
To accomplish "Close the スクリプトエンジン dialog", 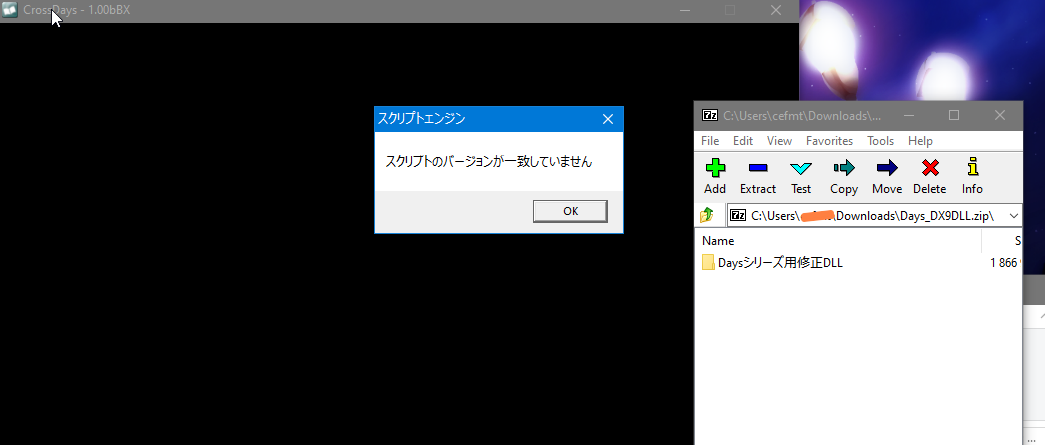I will [608, 119].
